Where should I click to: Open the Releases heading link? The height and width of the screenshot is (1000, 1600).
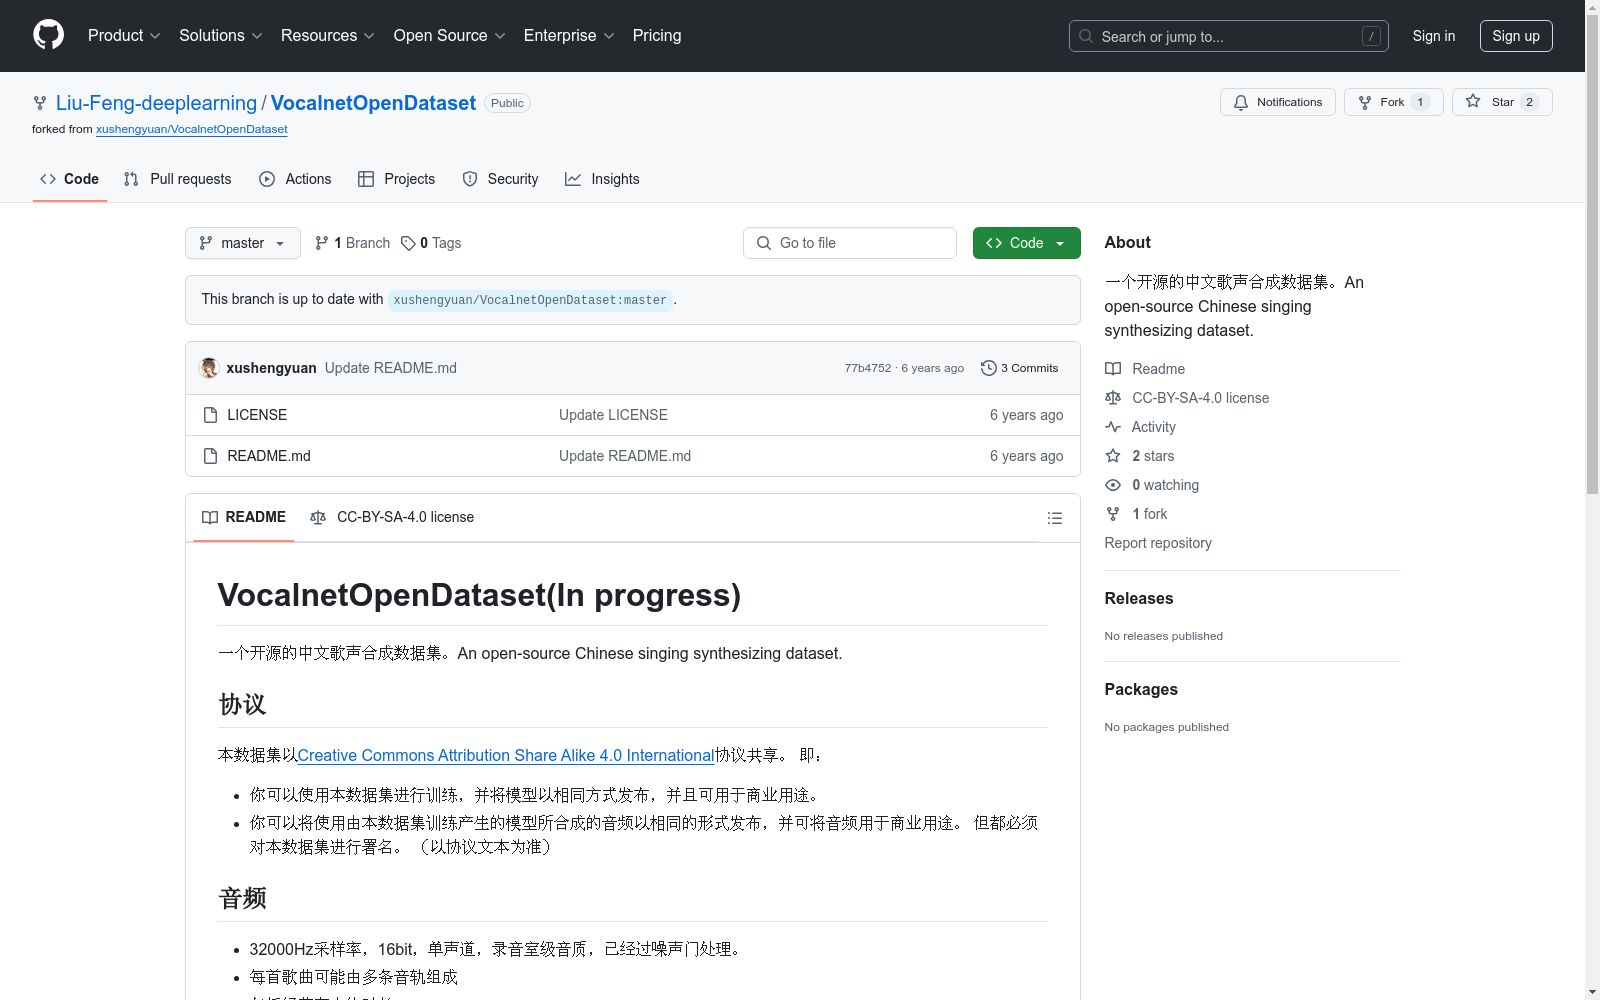pyautogui.click(x=1139, y=598)
